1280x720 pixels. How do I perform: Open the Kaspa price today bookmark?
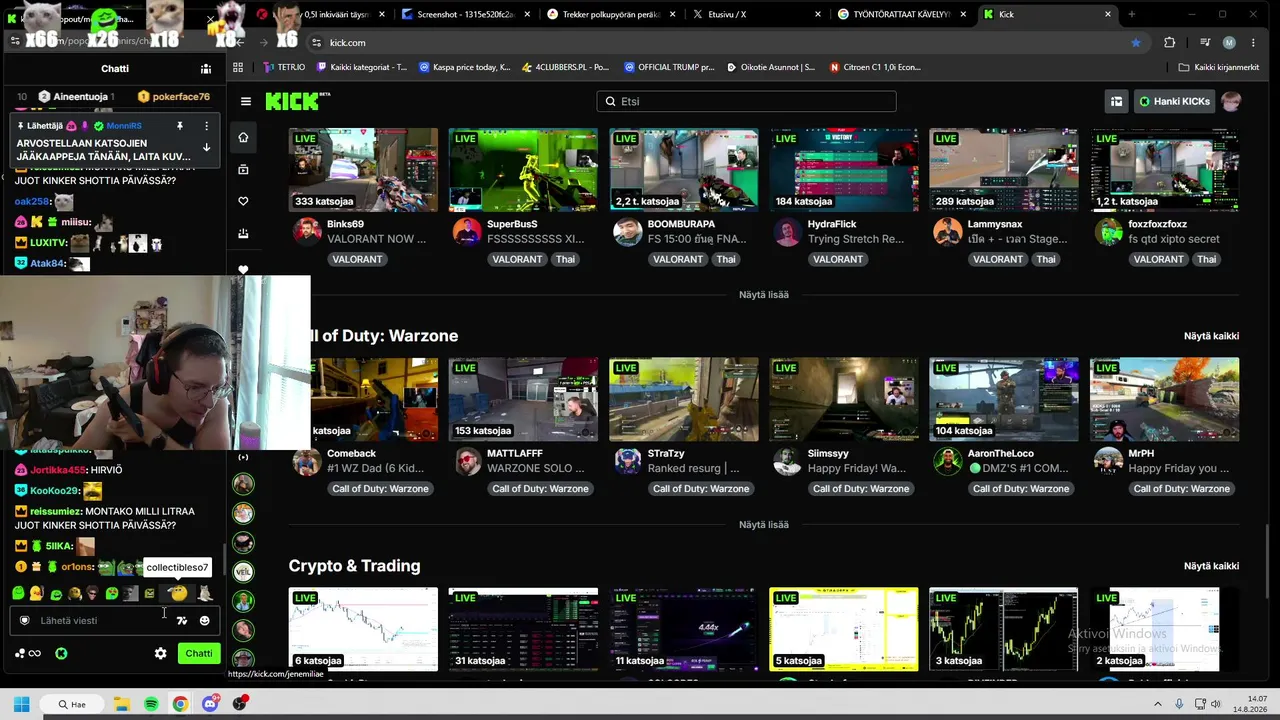tap(464, 67)
